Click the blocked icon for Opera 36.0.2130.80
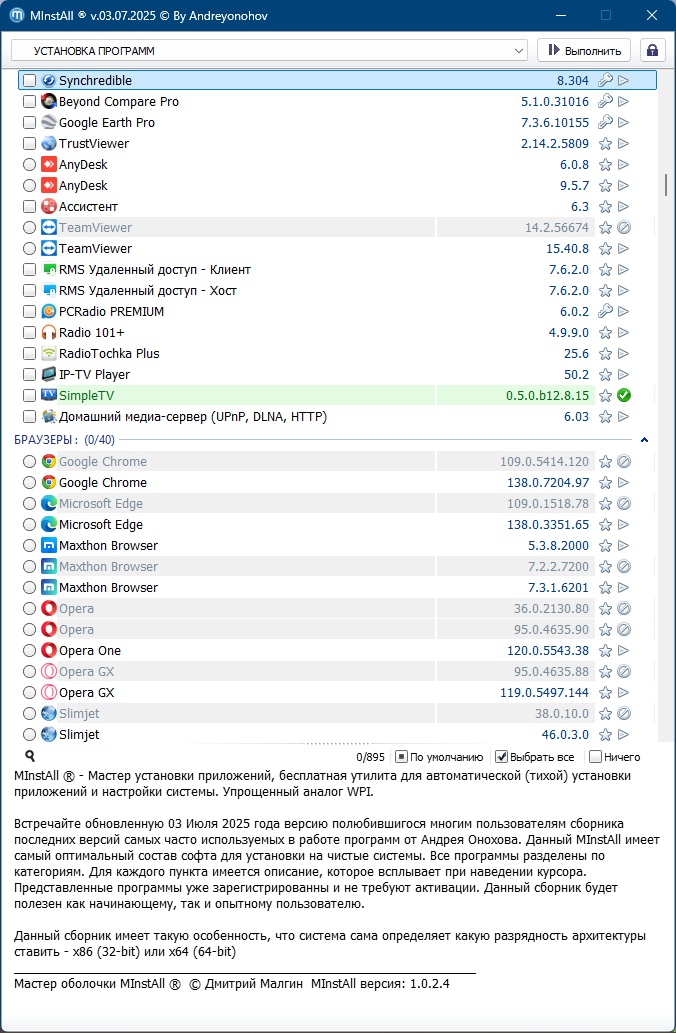Viewport: 676px width, 1033px height. tap(624, 609)
